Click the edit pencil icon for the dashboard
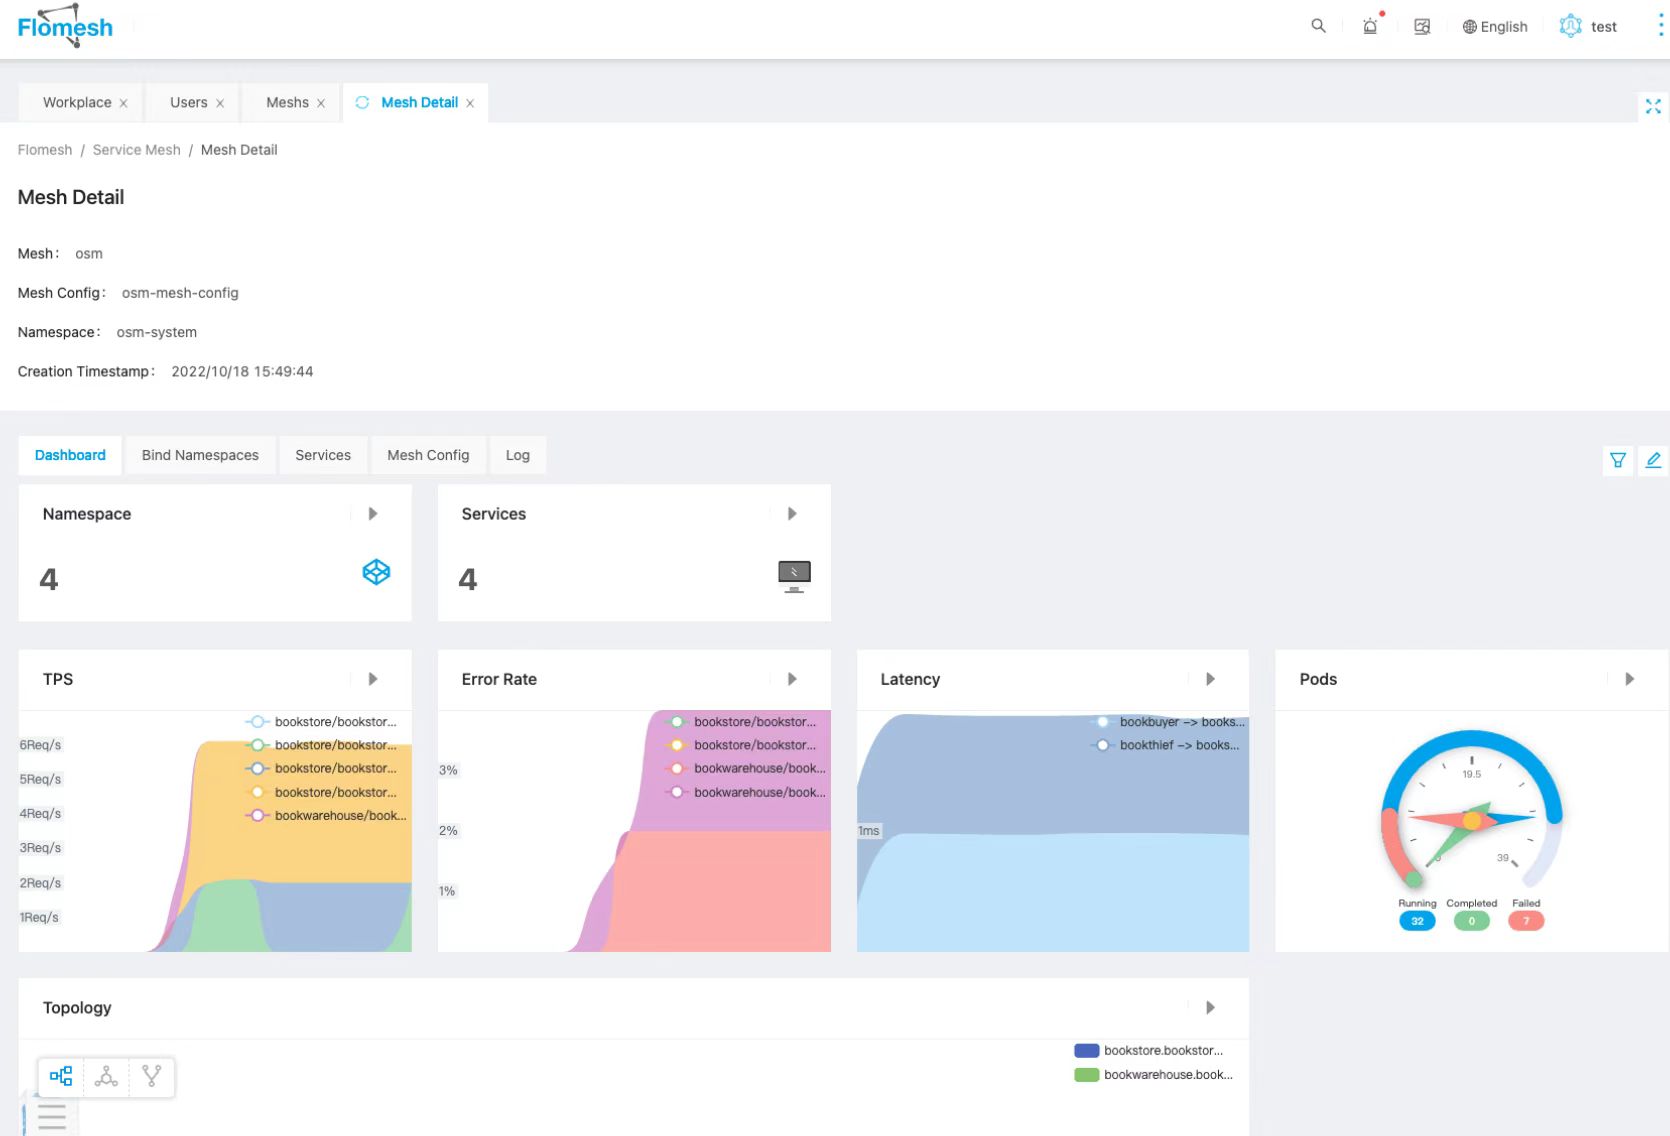The height and width of the screenshot is (1136, 1670). (x=1653, y=460)
